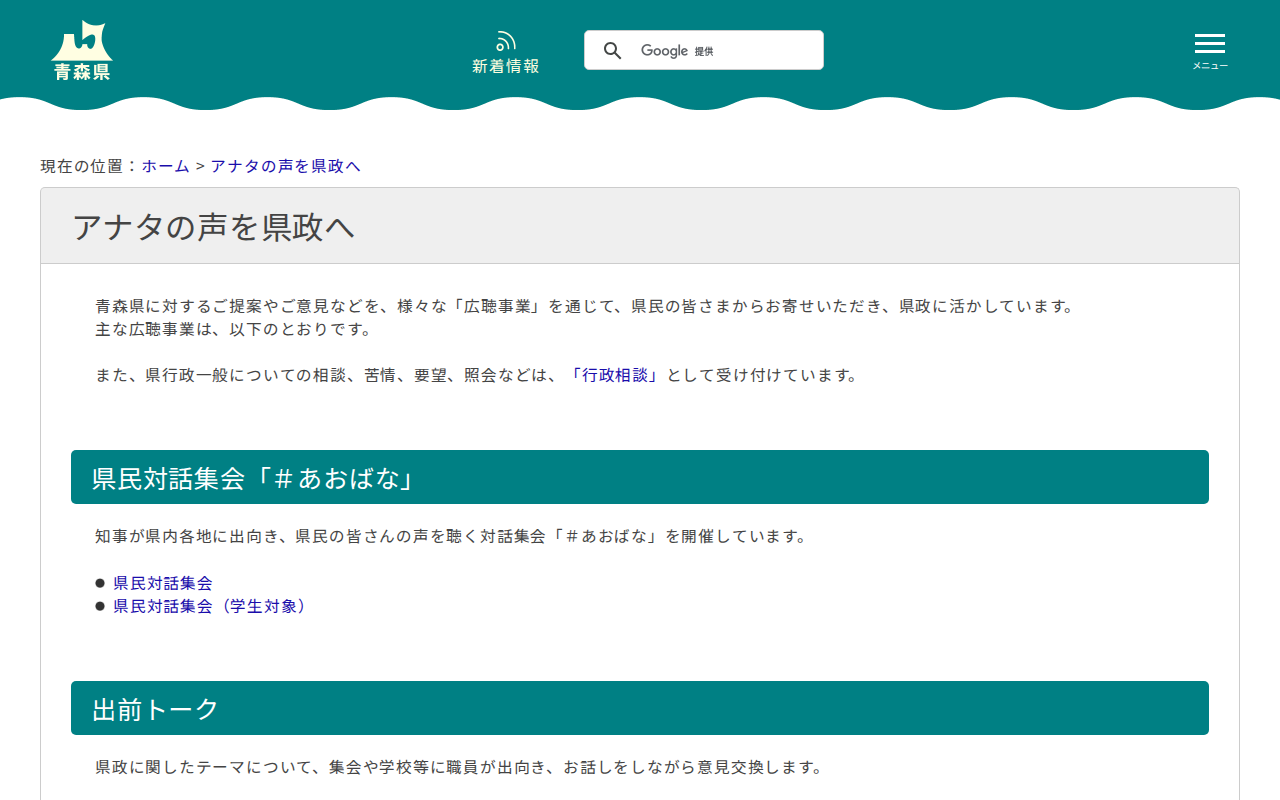Click the 出前トーク section header
The width and height of the screenshot is (1280, 800).
[x=156, y=709]
